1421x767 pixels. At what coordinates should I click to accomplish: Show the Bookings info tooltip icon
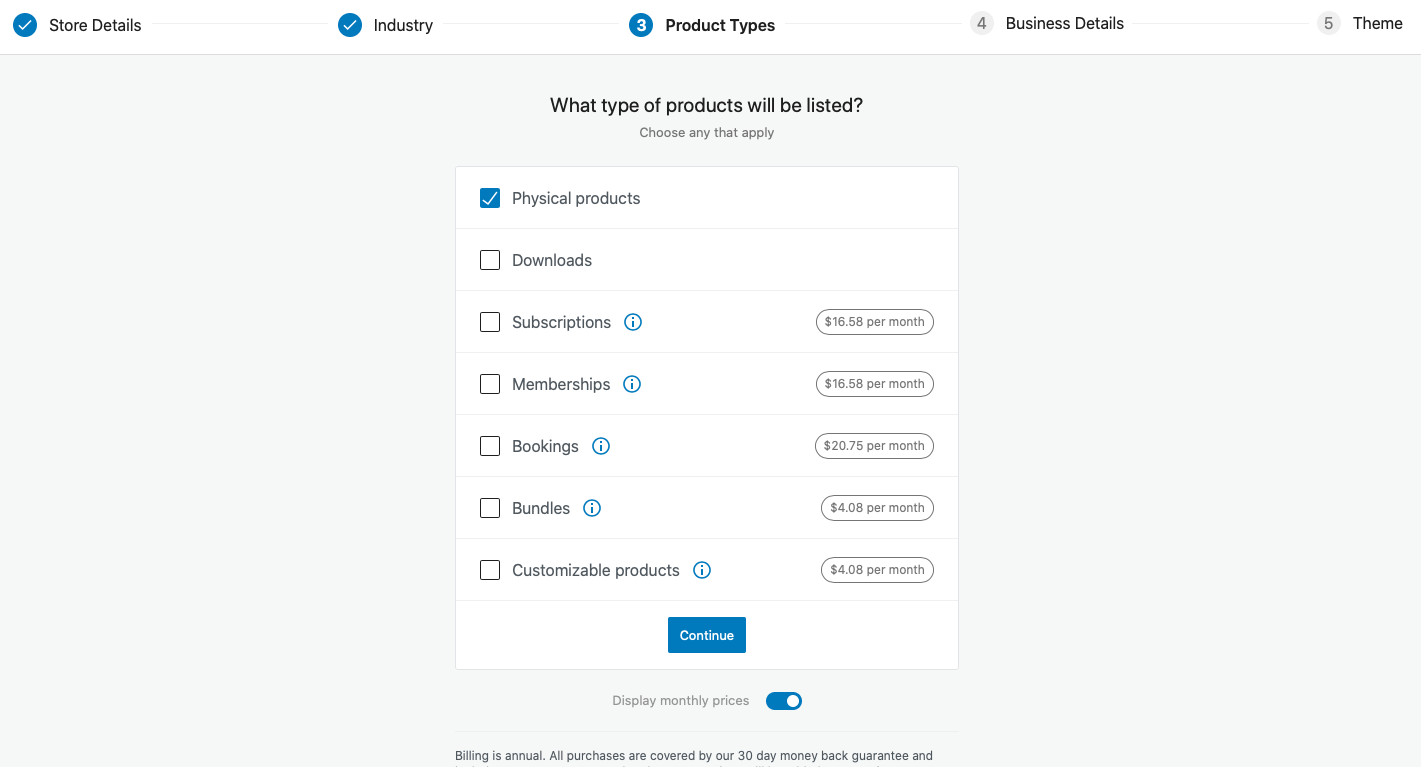pyautogui.click(x=601, y=446)
